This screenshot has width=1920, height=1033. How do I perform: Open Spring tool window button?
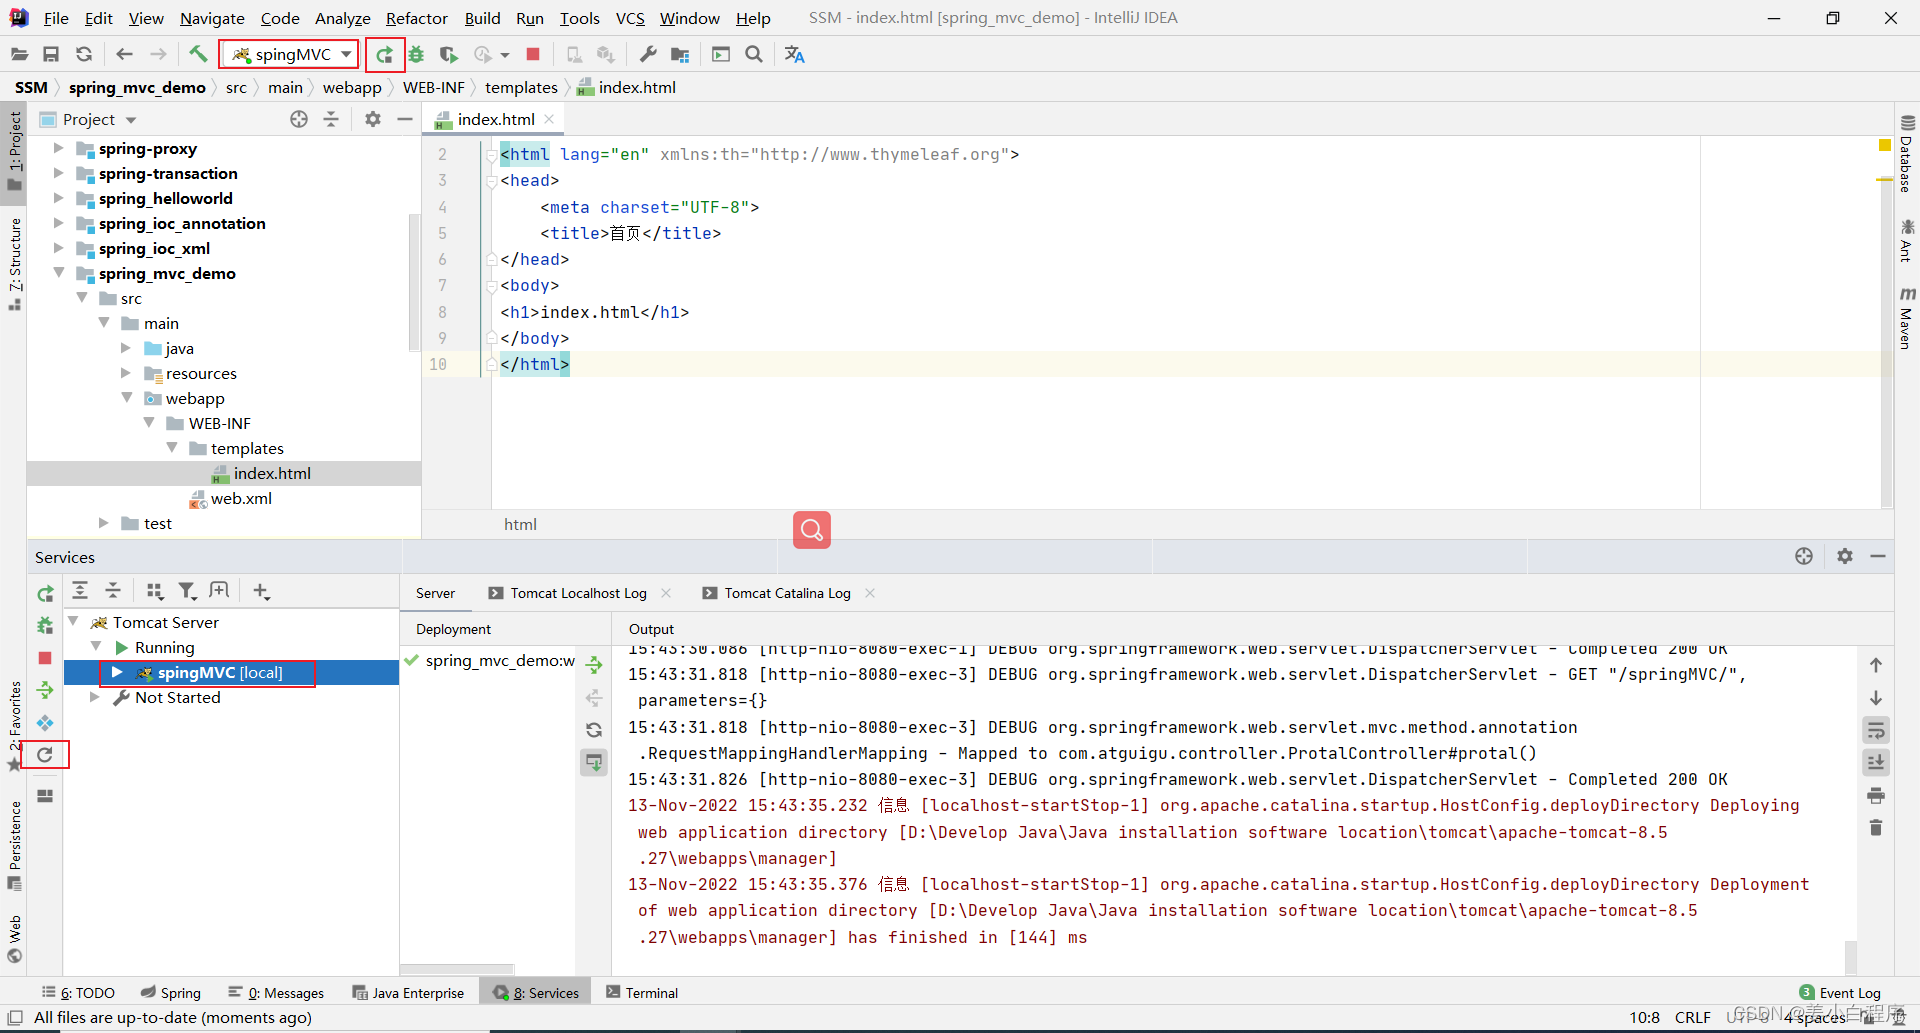(170, 993)
